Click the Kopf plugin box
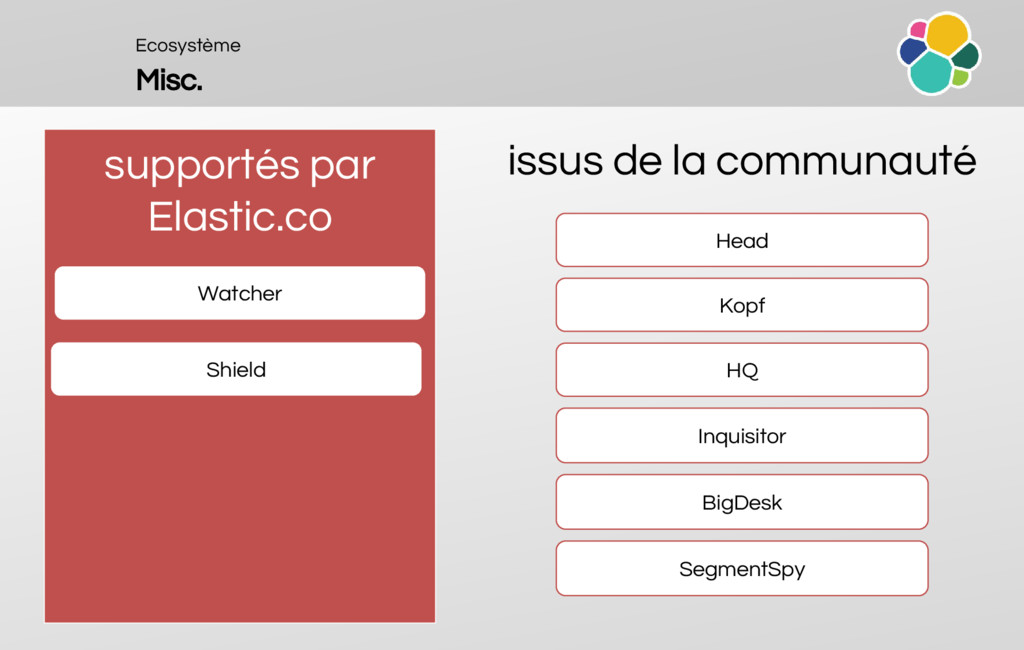Viewport: 1024px width, 650px height. 742,304
